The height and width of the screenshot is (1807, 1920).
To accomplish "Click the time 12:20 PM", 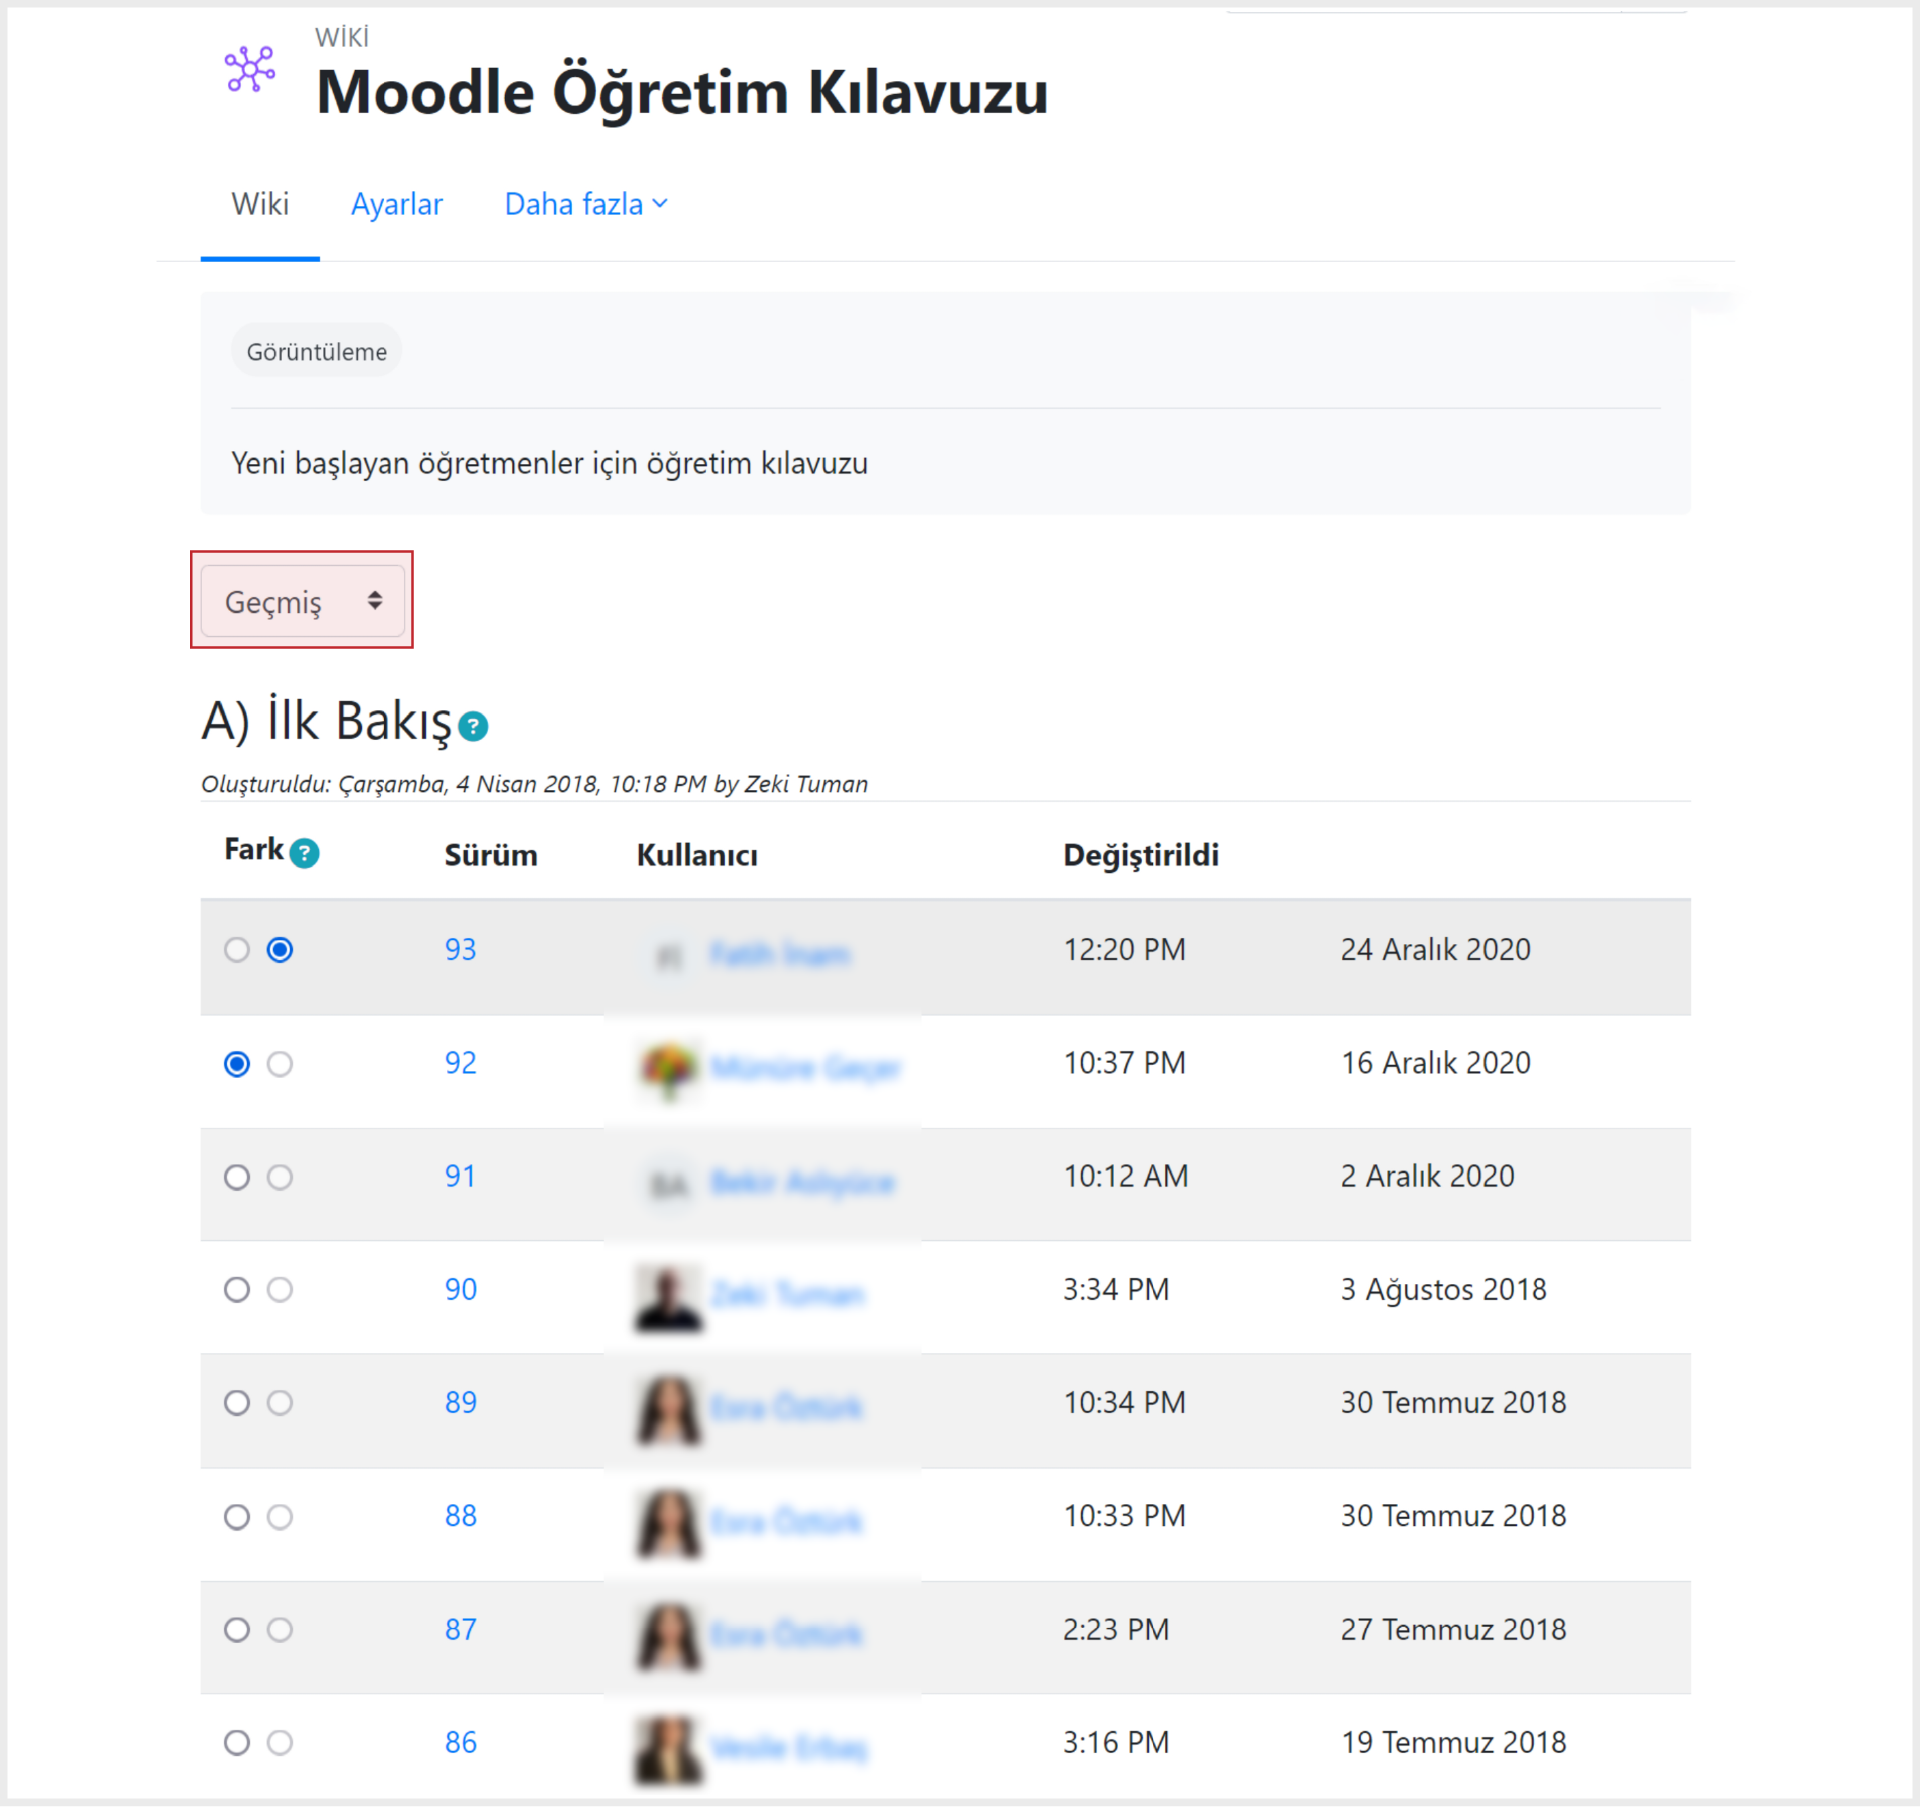I will click(1124, 949).
